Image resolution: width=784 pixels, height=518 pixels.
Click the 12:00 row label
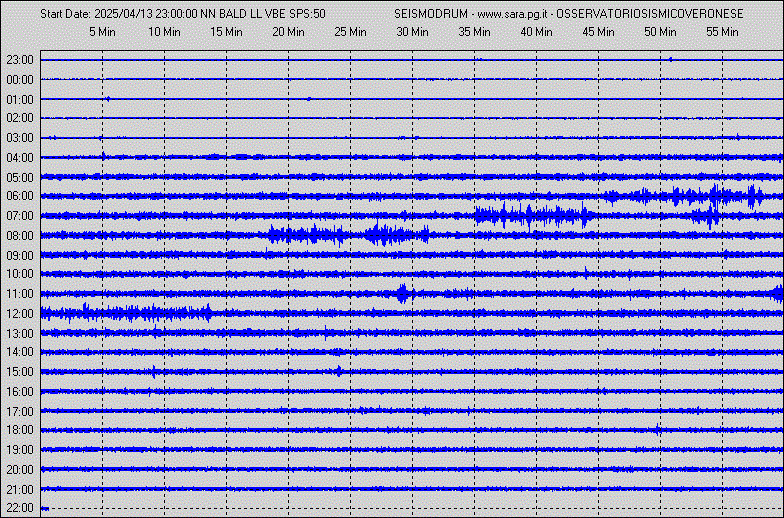[20, 314]
